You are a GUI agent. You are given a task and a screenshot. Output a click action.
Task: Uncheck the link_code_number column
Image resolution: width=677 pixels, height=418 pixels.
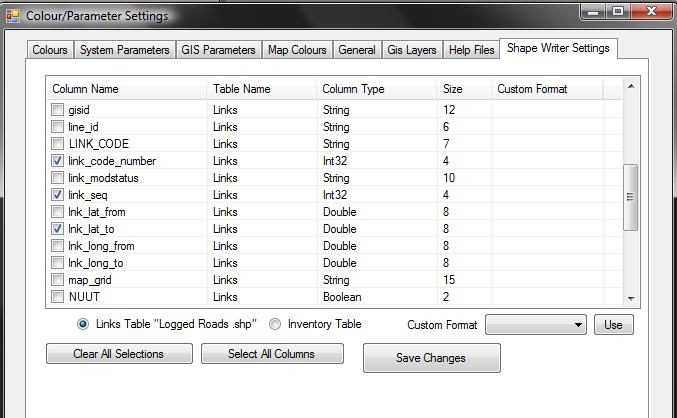click(58, 161)
